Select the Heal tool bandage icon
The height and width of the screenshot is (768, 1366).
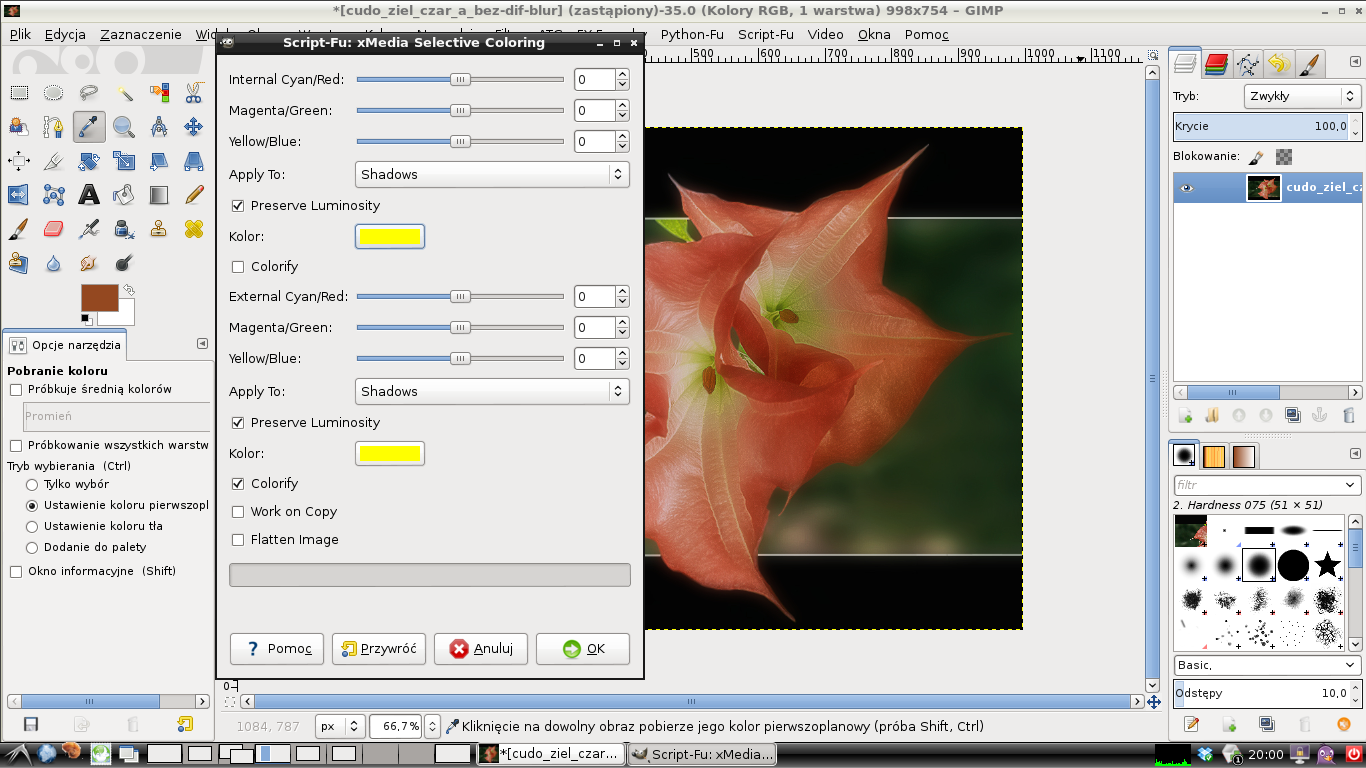click(x=194, y=229)
